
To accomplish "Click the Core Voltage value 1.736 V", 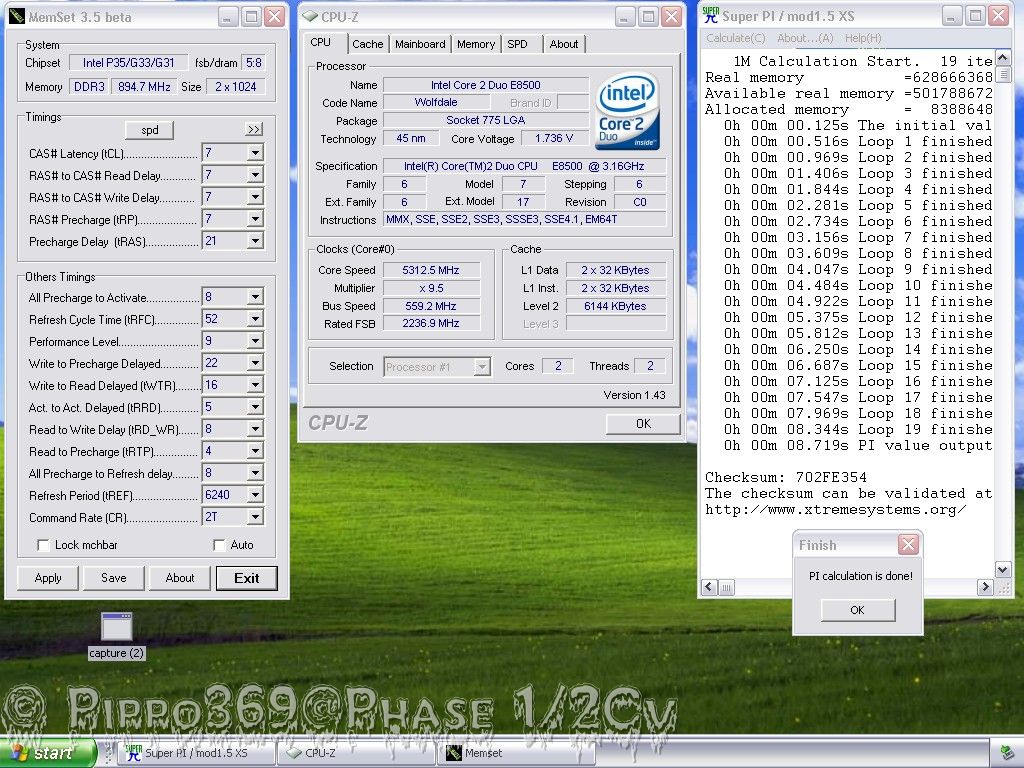I will (554, 138).
